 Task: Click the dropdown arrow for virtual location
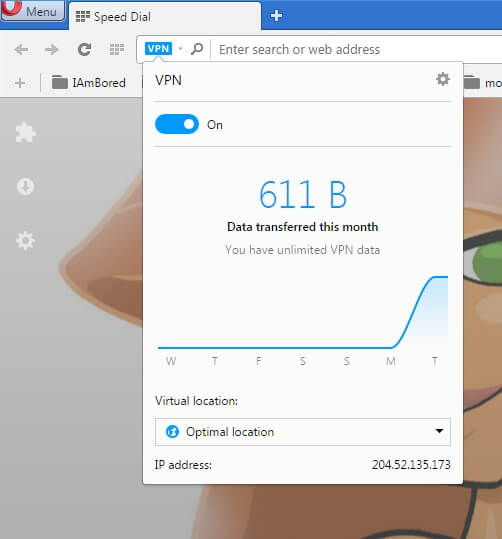coord(439,431)
